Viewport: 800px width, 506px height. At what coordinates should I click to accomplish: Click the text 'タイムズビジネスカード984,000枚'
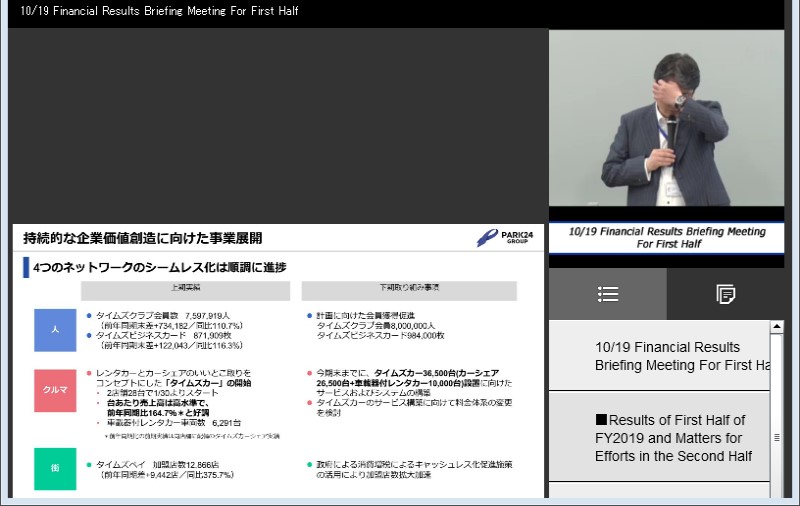click(x=380, y=336)
